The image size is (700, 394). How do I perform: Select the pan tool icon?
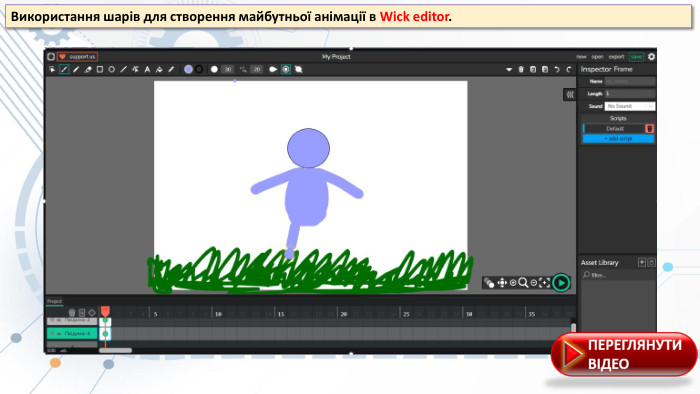click(x=502, y=283)
